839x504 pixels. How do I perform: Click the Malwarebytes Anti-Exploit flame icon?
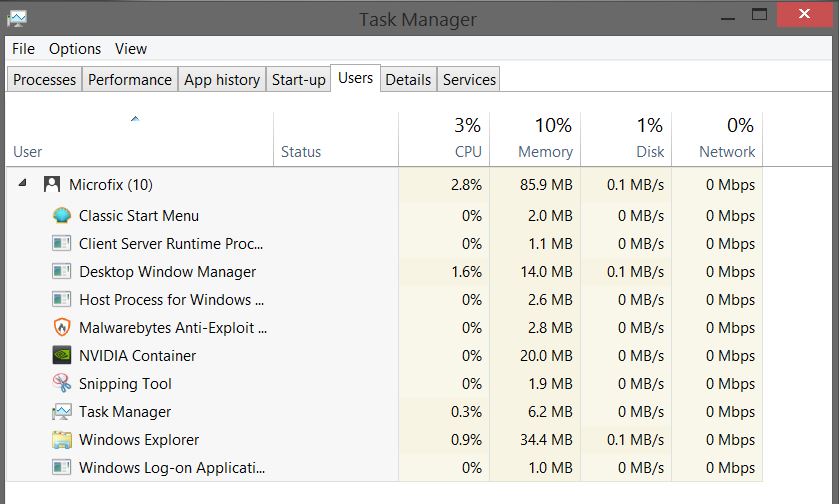click(x=62, y=328)
